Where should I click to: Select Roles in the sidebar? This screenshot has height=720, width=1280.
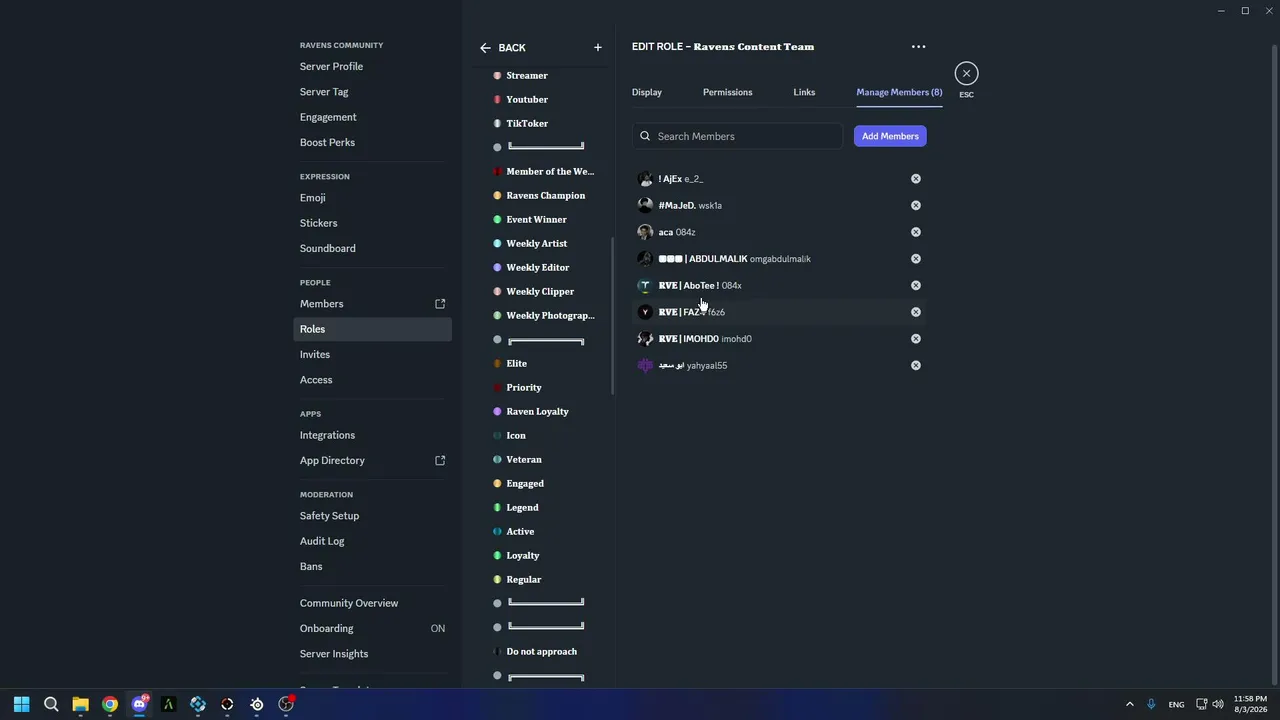point(373,329)
